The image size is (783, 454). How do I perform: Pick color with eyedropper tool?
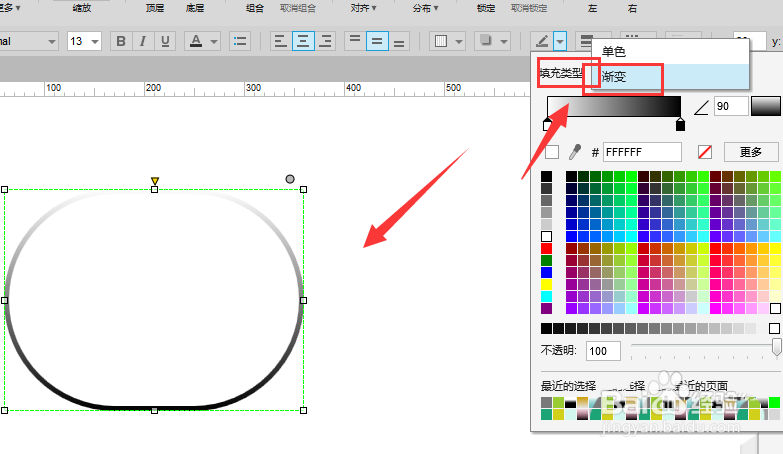click(x=575, y=152)
